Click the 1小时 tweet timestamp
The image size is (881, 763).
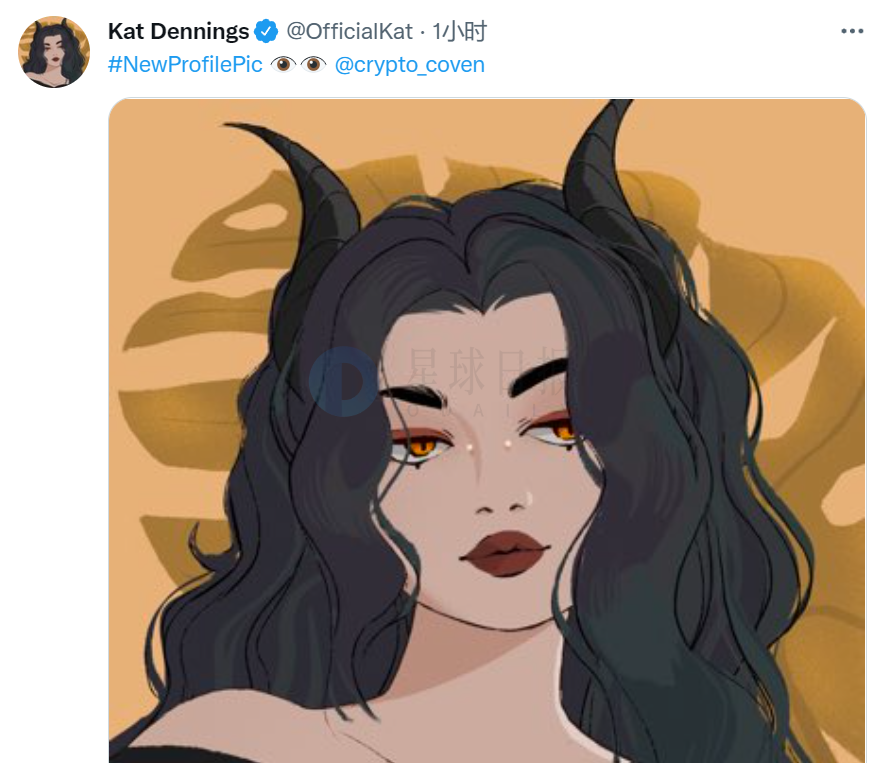pos(459,32)
